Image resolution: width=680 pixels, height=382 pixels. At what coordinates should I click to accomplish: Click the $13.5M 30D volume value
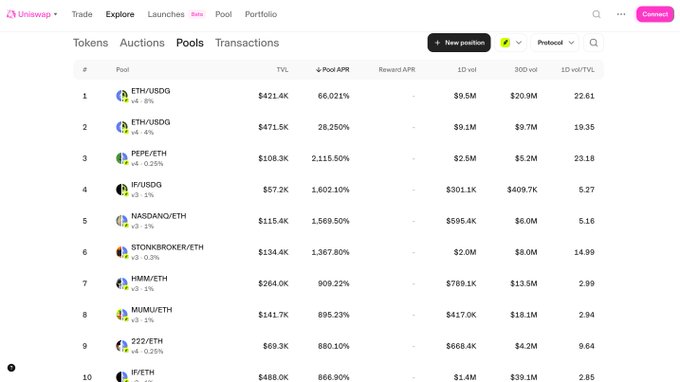tap(524, 283)
